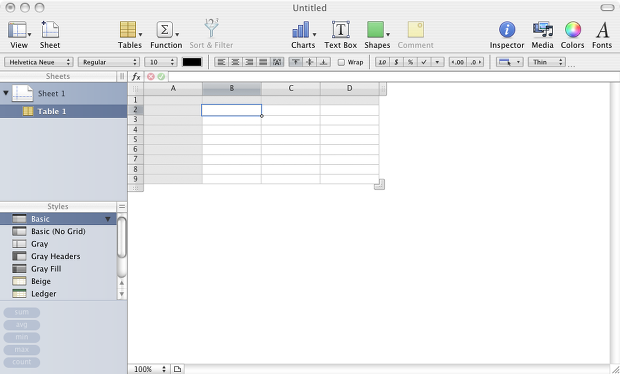Open the 100% zoom dropdown

tap(149, 369)
